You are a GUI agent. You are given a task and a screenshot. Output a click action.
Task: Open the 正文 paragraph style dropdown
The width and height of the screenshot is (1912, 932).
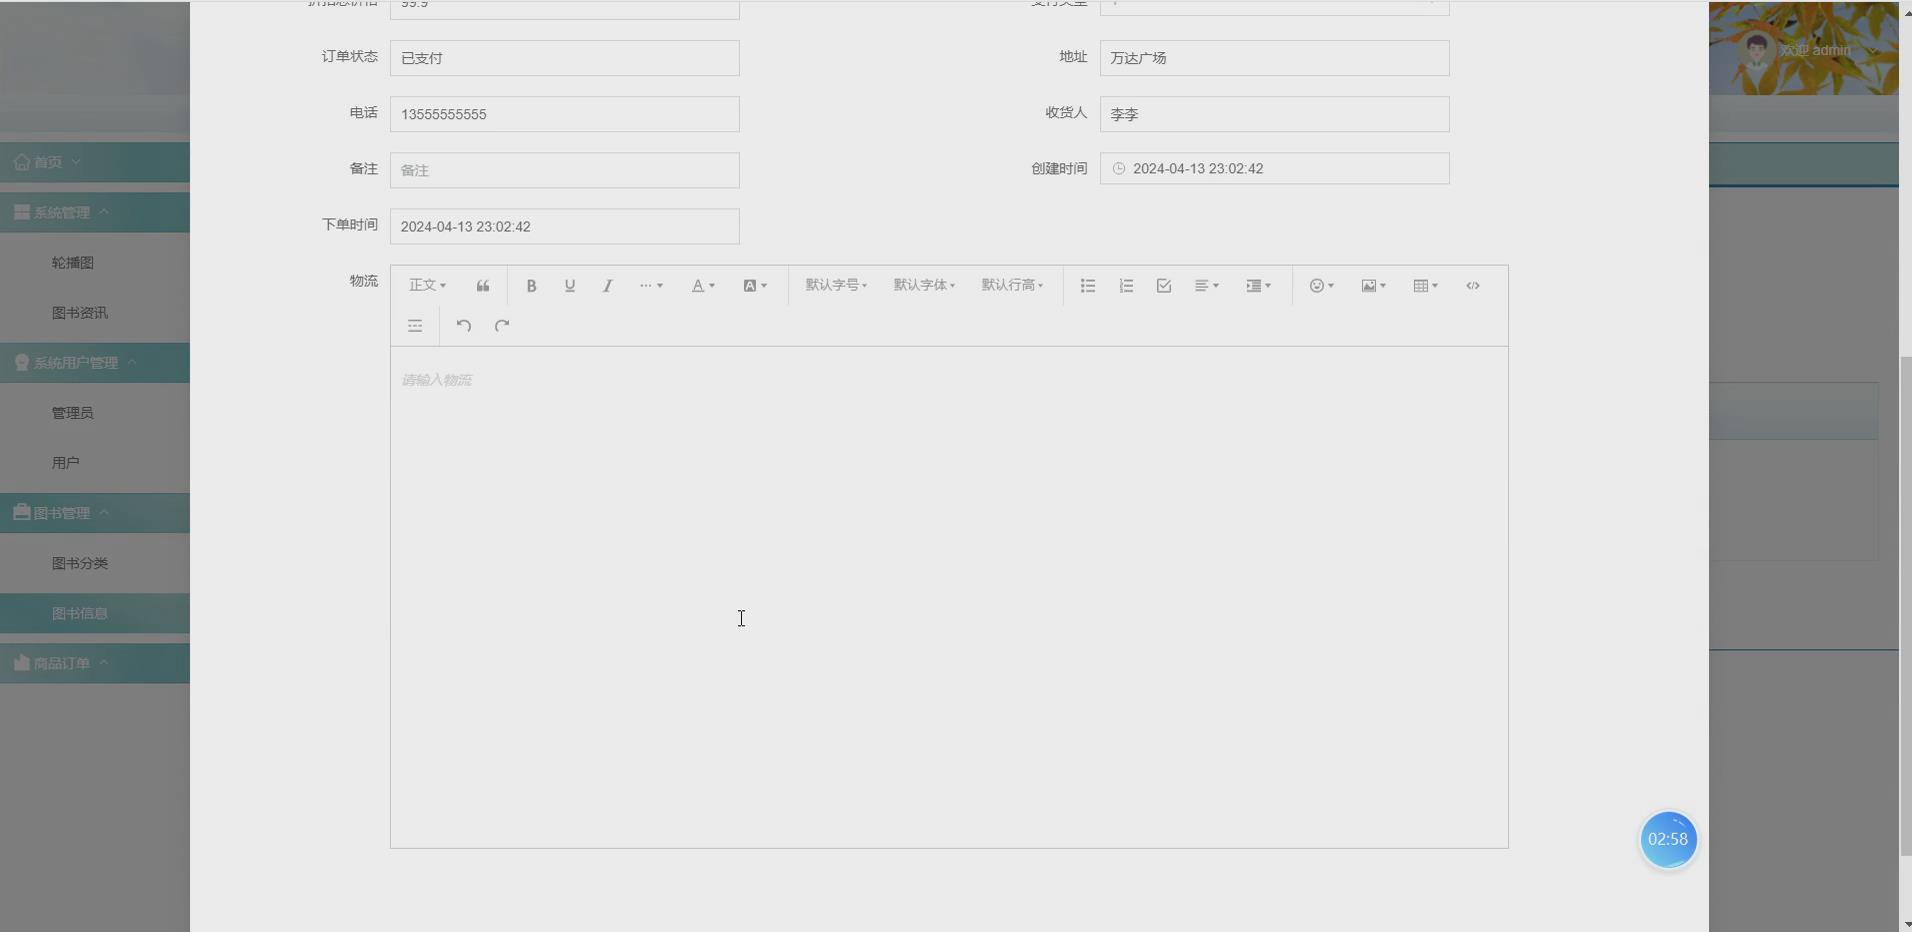tap(426, 285)
